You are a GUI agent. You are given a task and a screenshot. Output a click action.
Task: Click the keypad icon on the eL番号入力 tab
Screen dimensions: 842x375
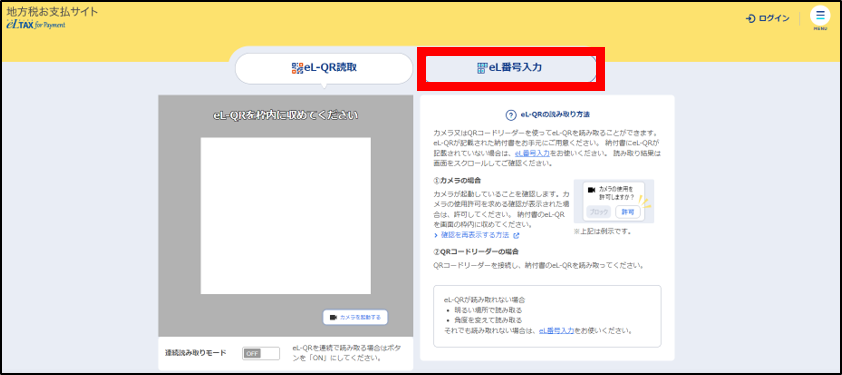point(482,68)
